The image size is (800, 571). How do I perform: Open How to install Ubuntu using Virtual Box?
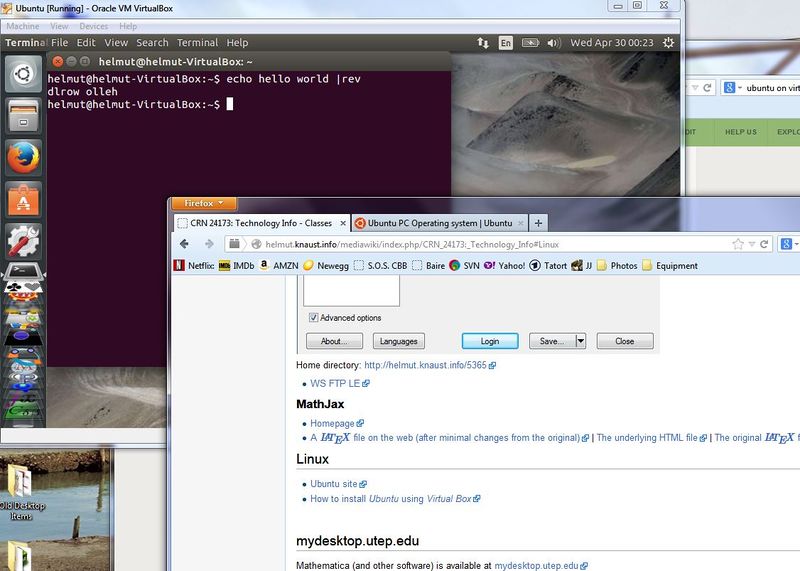(x=395, y=499)
